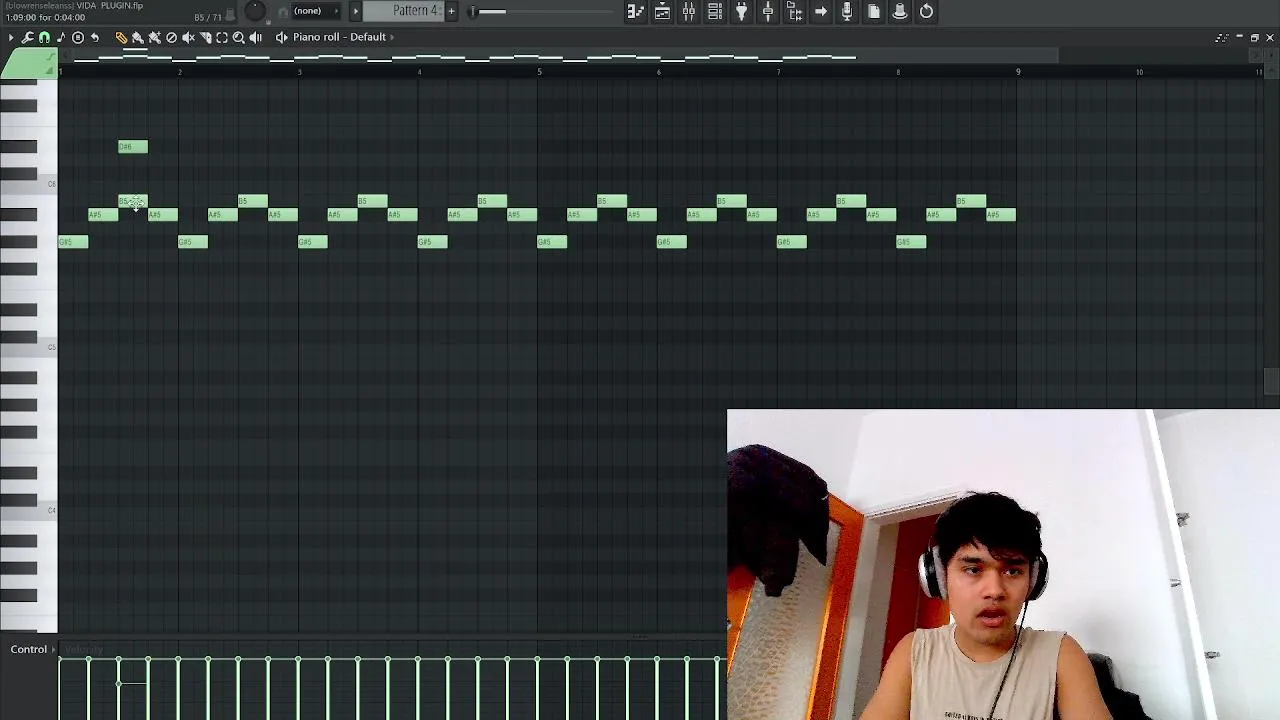Open the channel rack sliders icon
The height and width of the screenshot is (720, 1280).
689,12
